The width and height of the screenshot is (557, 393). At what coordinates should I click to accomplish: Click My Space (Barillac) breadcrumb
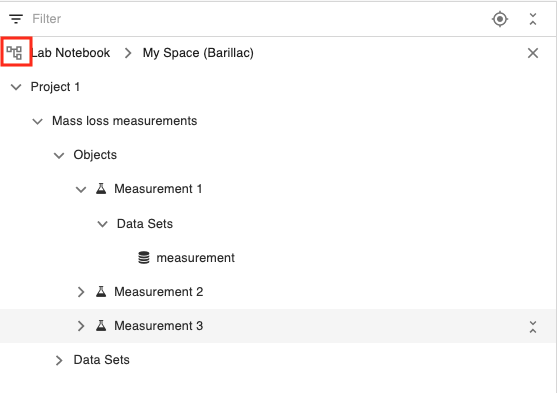[198, 53]
